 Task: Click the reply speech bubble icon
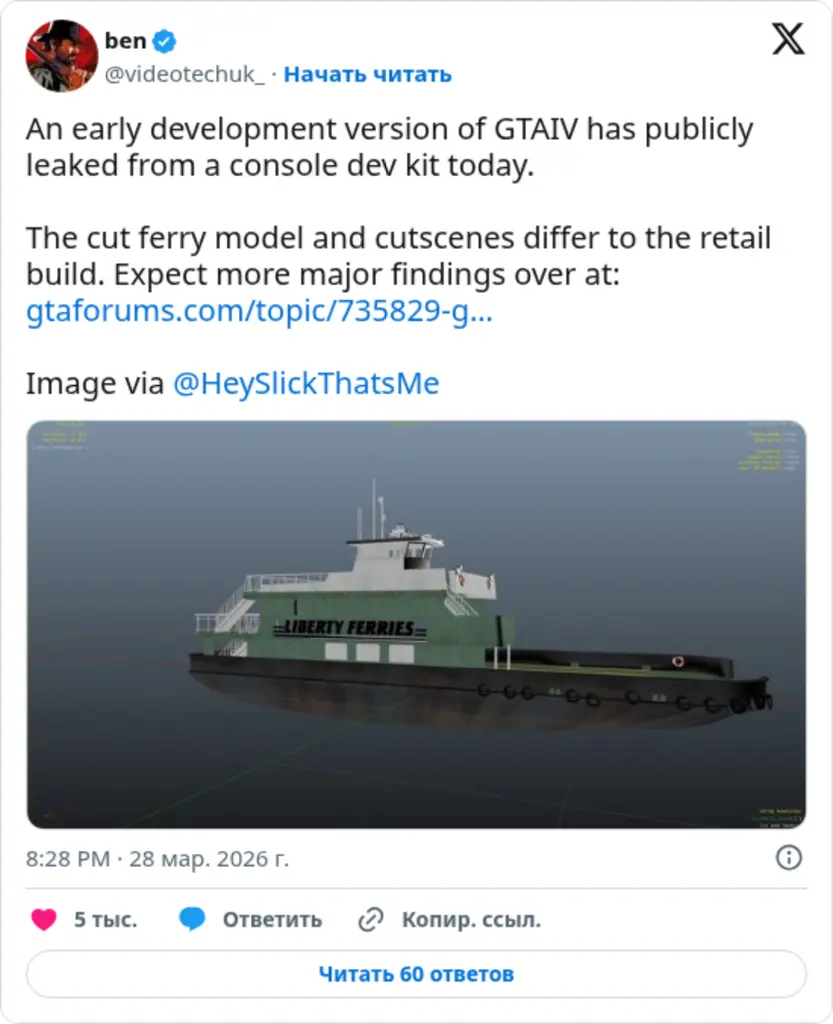click(193, 919)
